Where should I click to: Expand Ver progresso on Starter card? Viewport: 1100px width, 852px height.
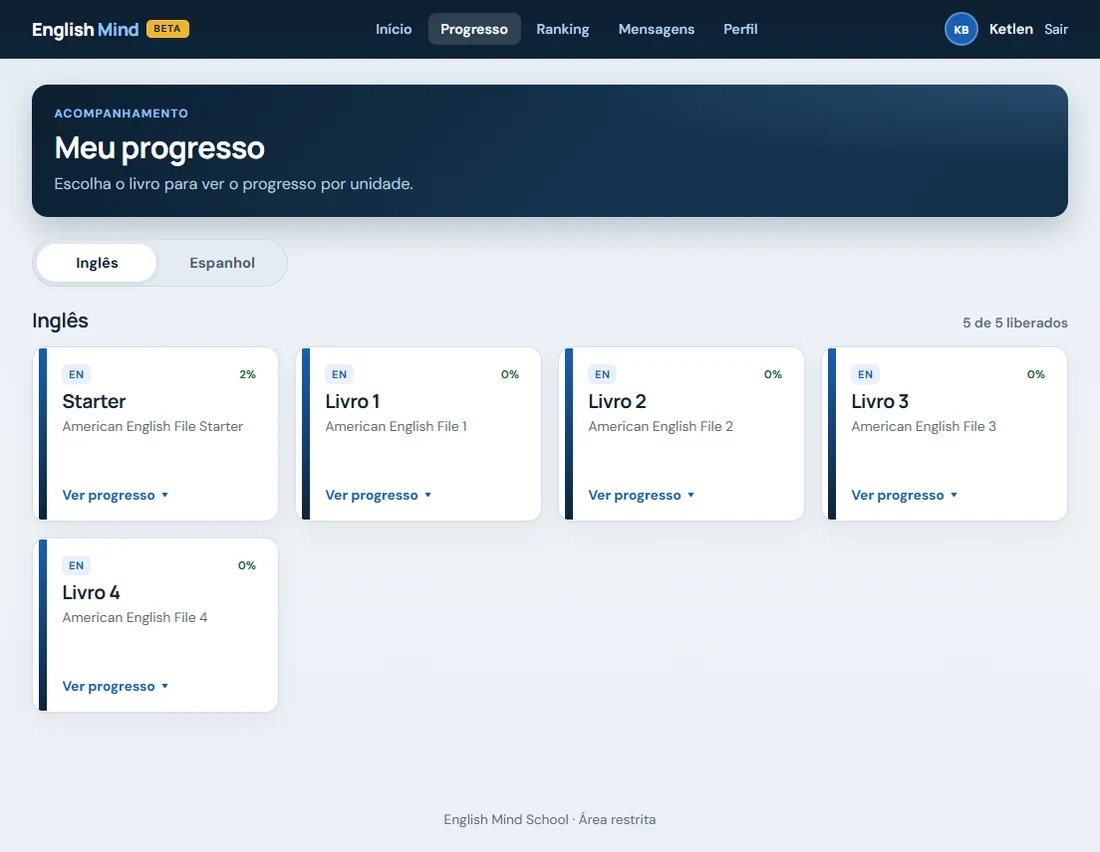116,495
